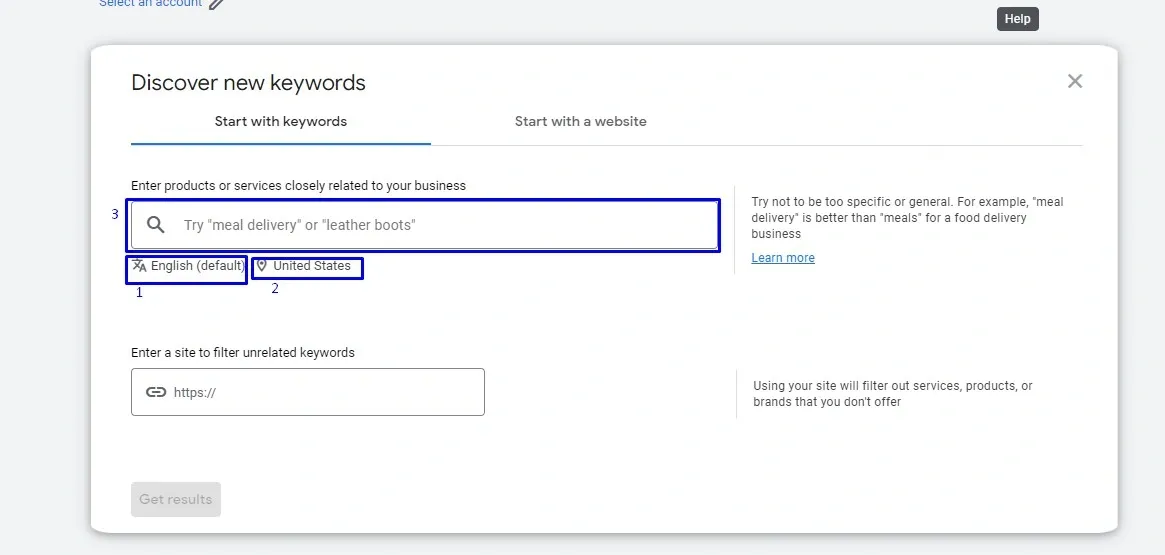
Task: Click the 'Enter products or services closely related' label
Action: coord(299,186)
